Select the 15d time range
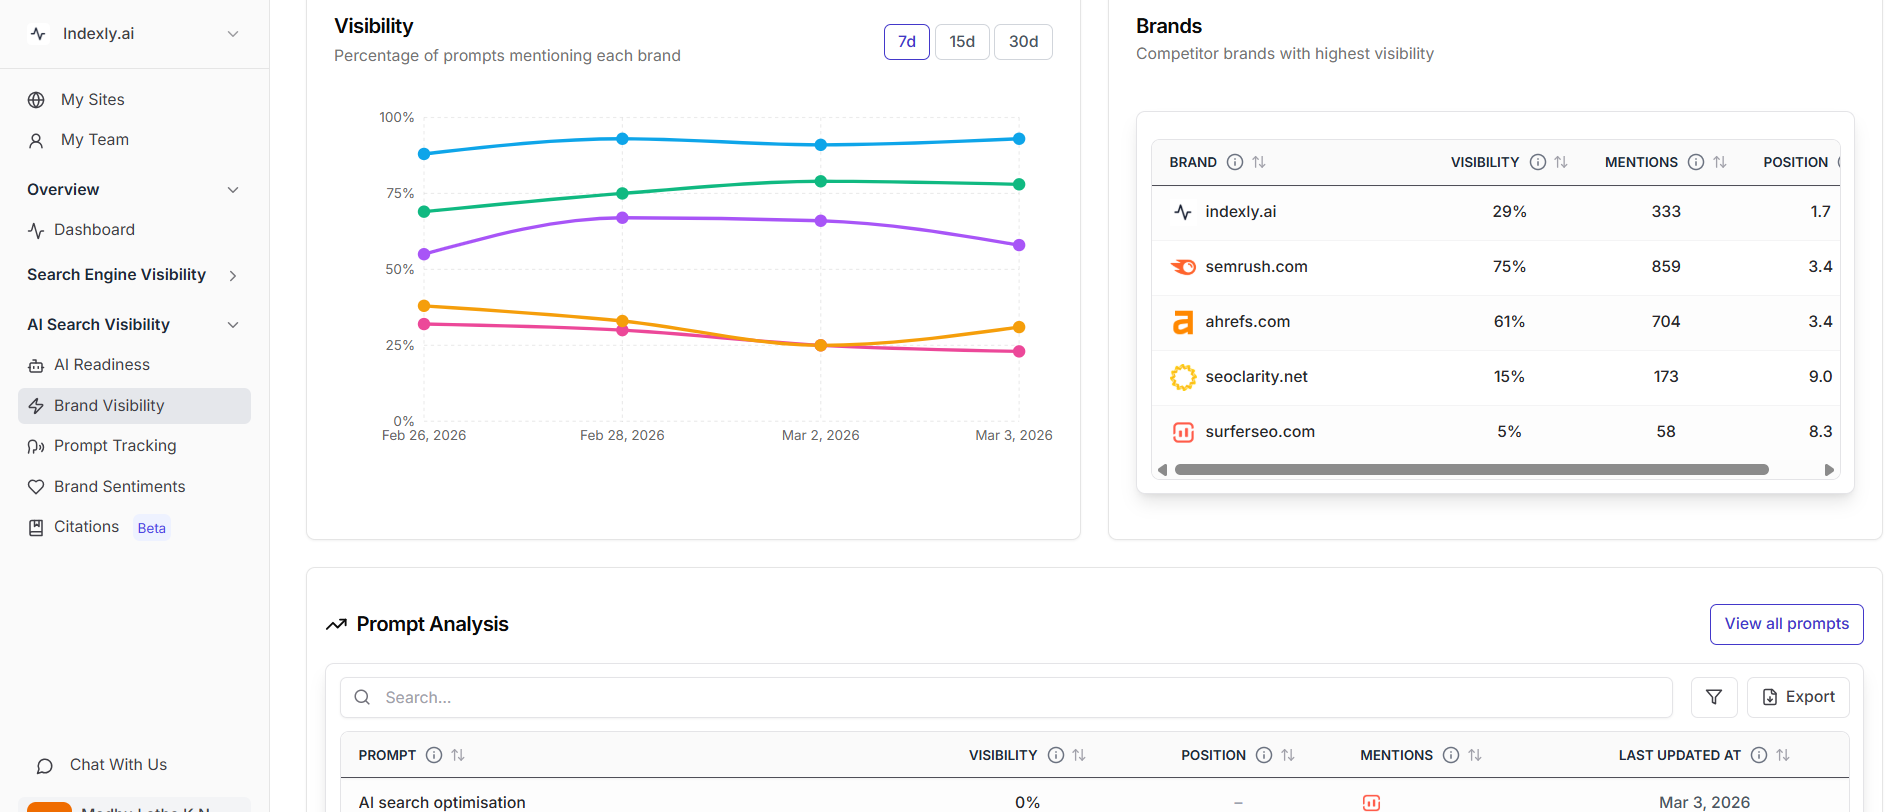Viewport: 1888px width, 812px height. [962, 42]
